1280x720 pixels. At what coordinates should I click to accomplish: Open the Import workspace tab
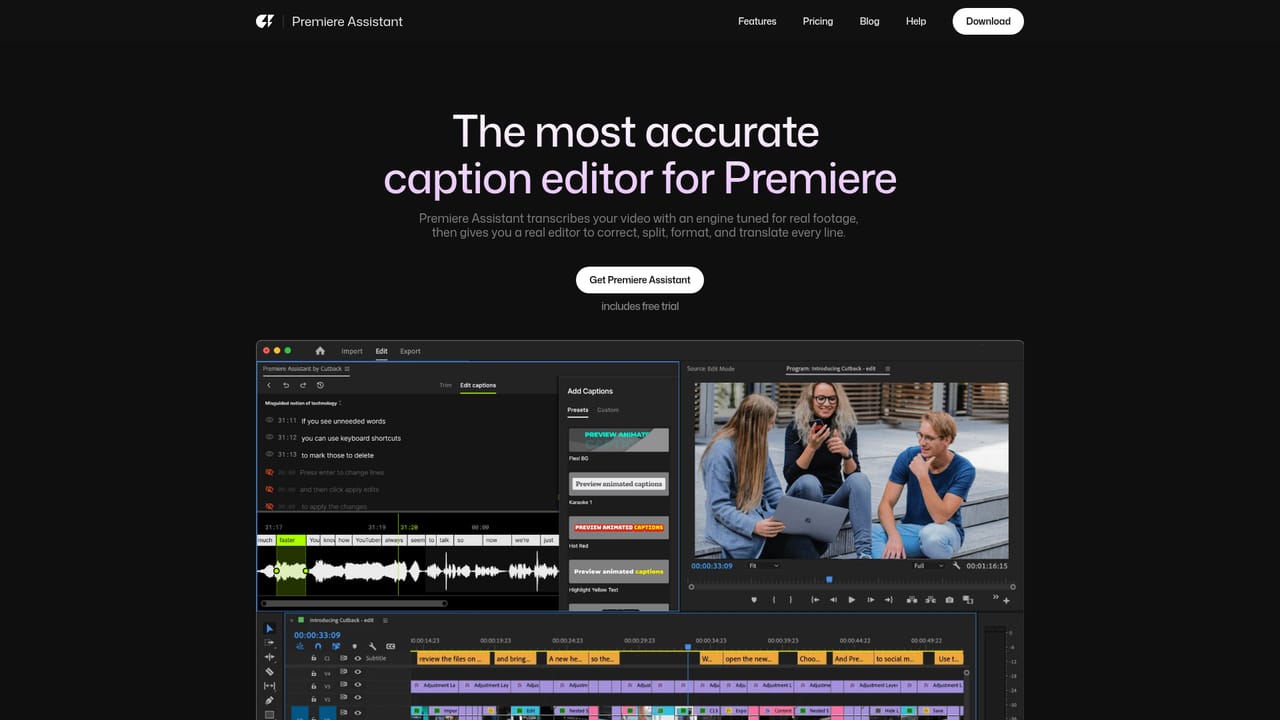[x=352, y=351]
